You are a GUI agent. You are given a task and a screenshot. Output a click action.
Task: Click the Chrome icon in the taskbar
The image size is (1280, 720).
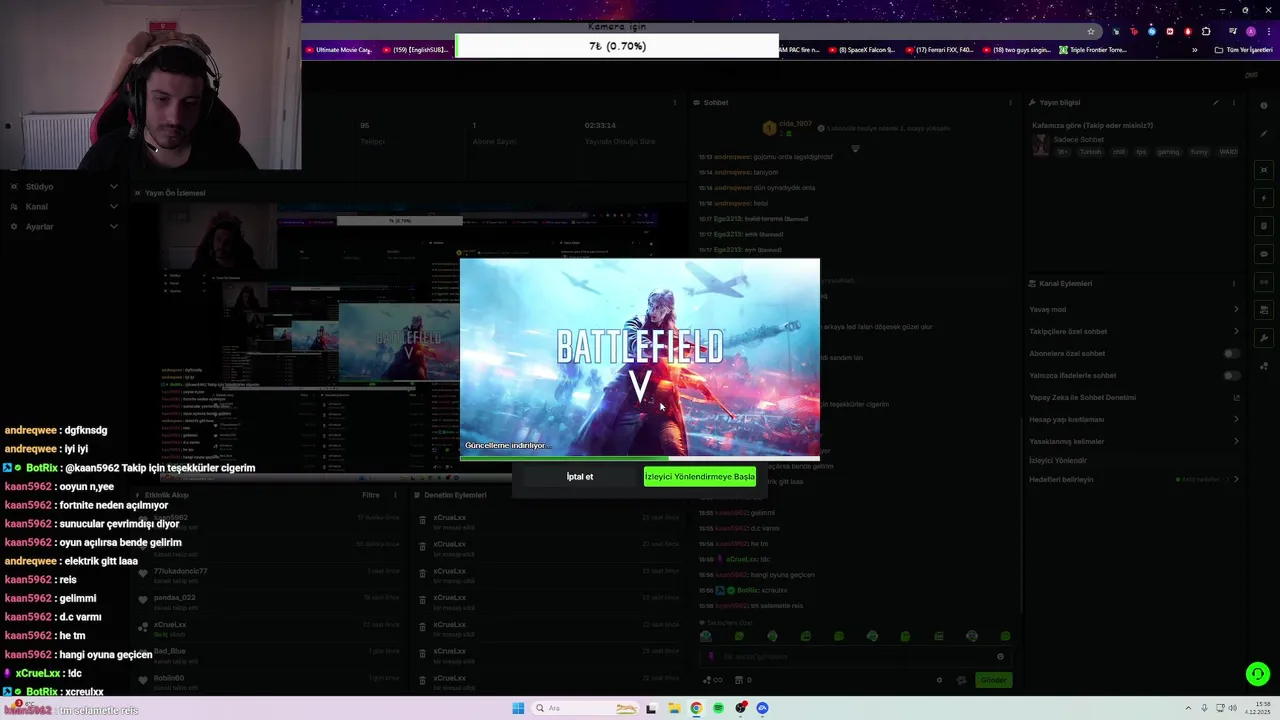click(x=696, y=708)
